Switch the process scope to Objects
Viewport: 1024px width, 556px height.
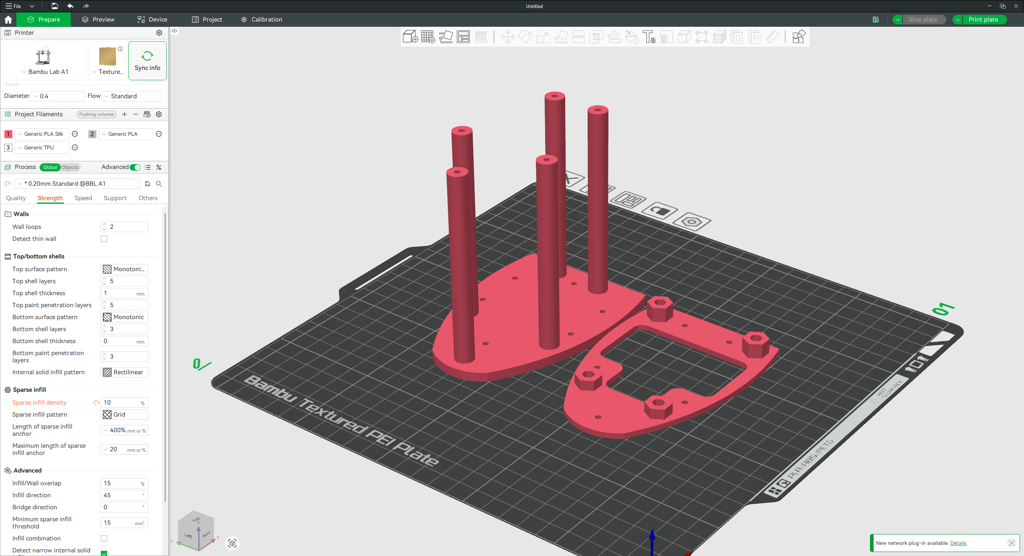pos(70,167)
